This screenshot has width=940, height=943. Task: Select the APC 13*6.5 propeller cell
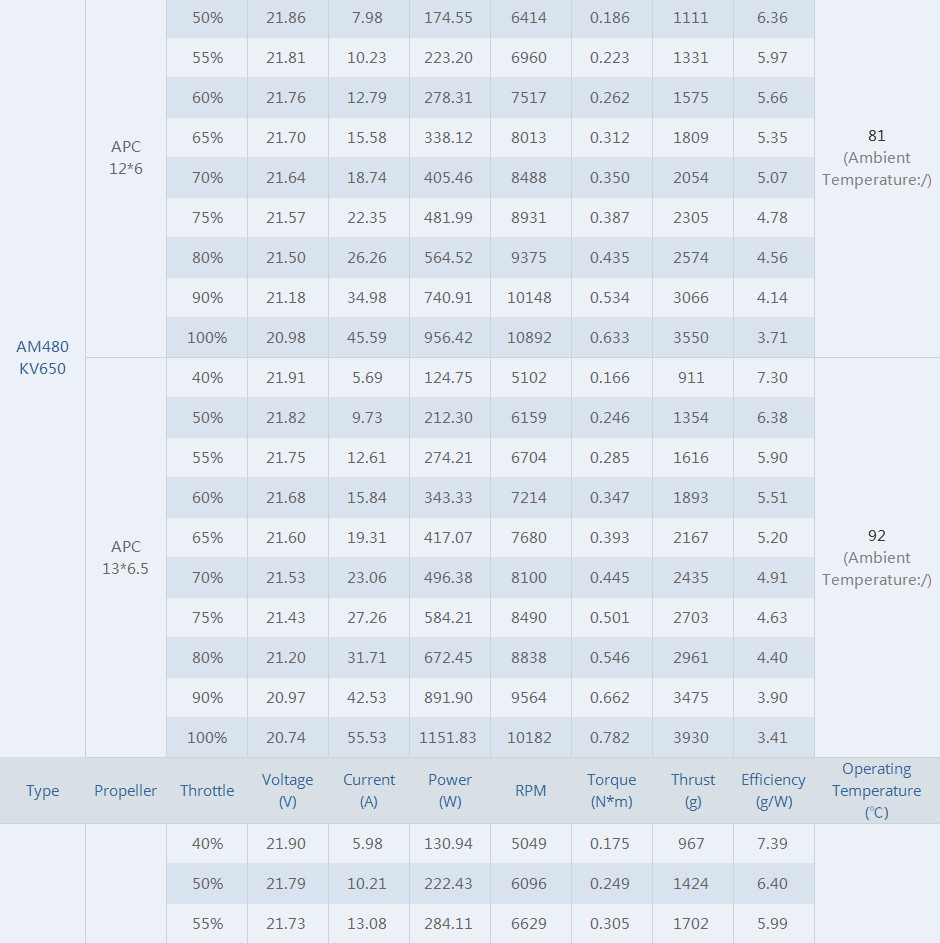pyautogui.click(x=126, y=558)
